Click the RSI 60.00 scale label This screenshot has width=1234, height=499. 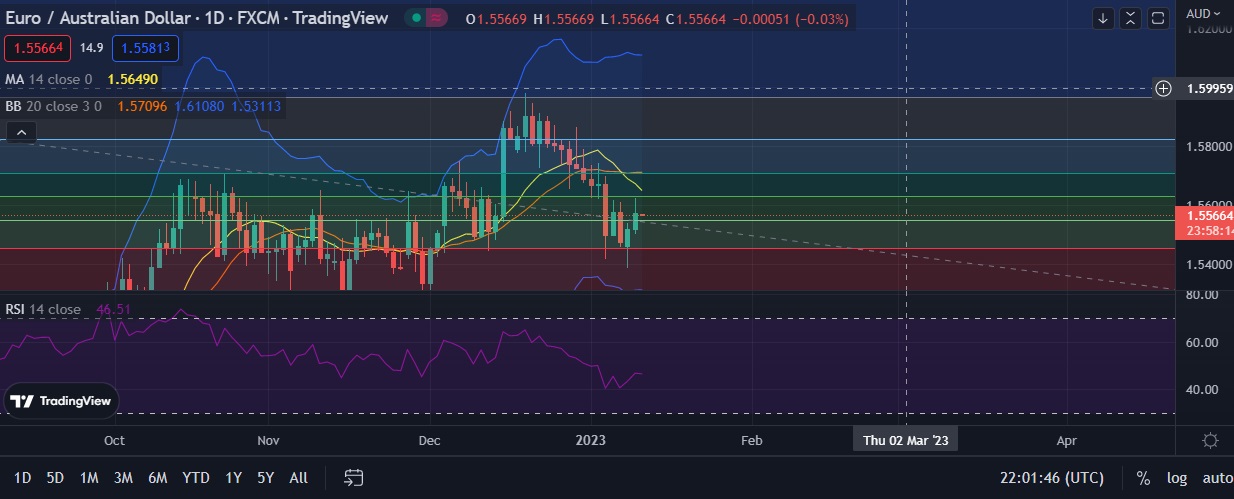[1200, 342]
